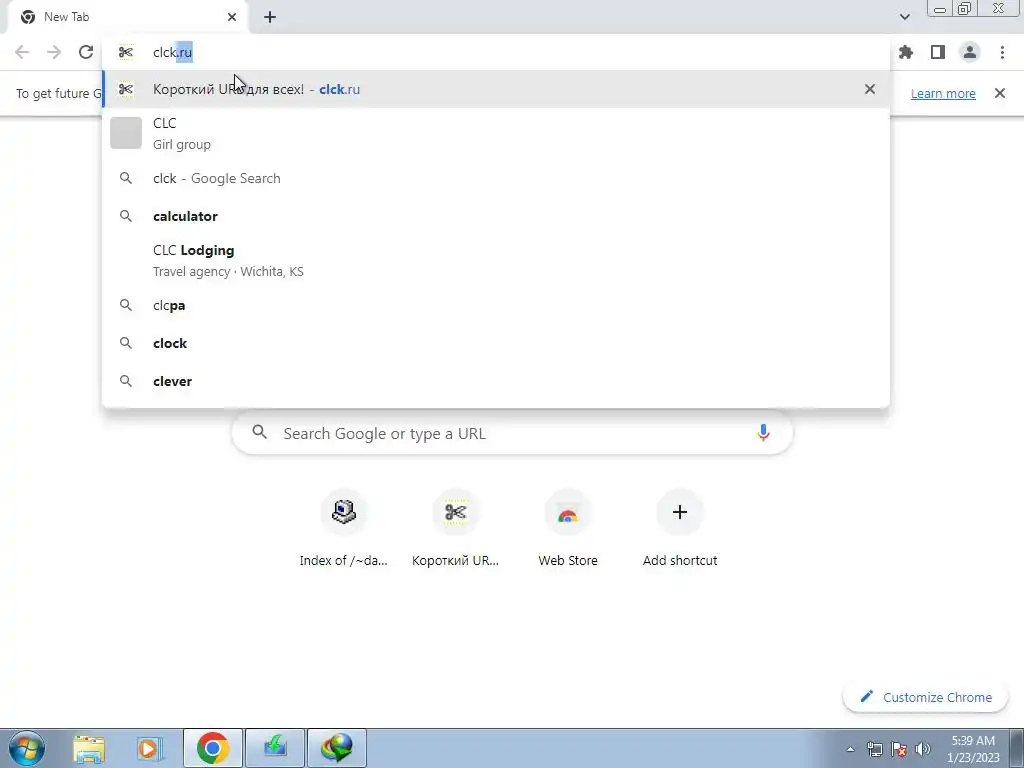Open the network tray icon
The image size is (1024, 768).
(874, 749)
